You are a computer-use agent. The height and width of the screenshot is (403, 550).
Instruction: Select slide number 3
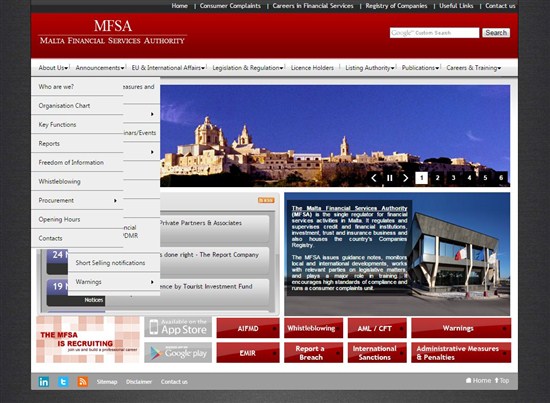click(x=453, y=178)
